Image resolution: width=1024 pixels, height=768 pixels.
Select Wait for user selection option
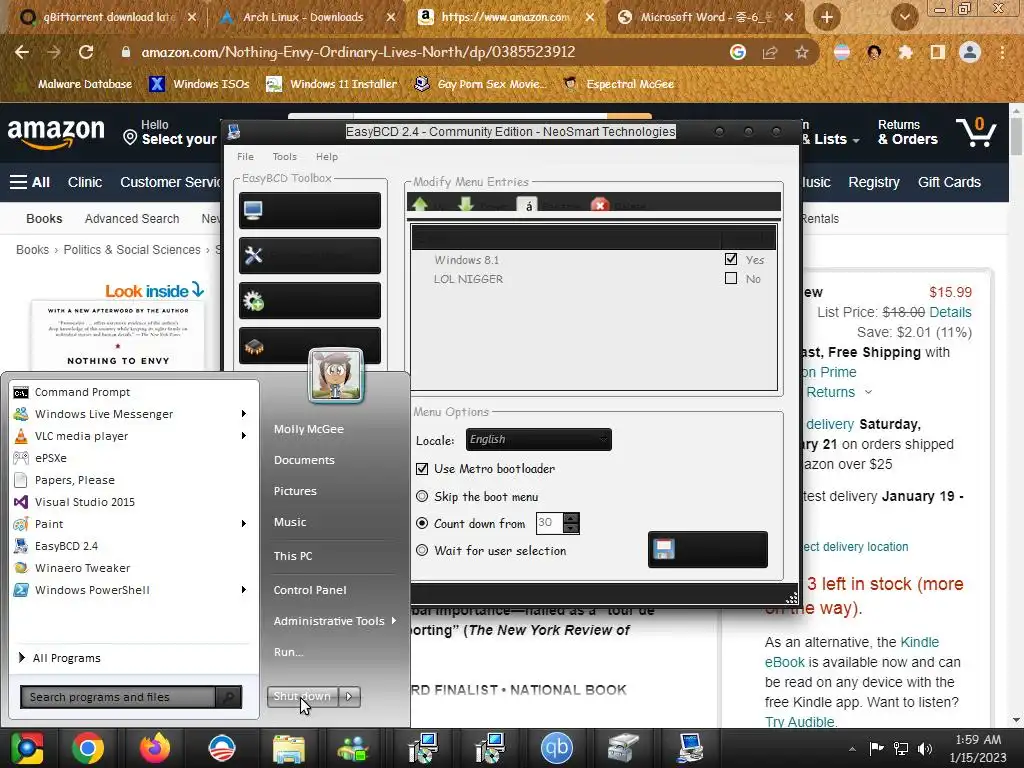point(422,551)
